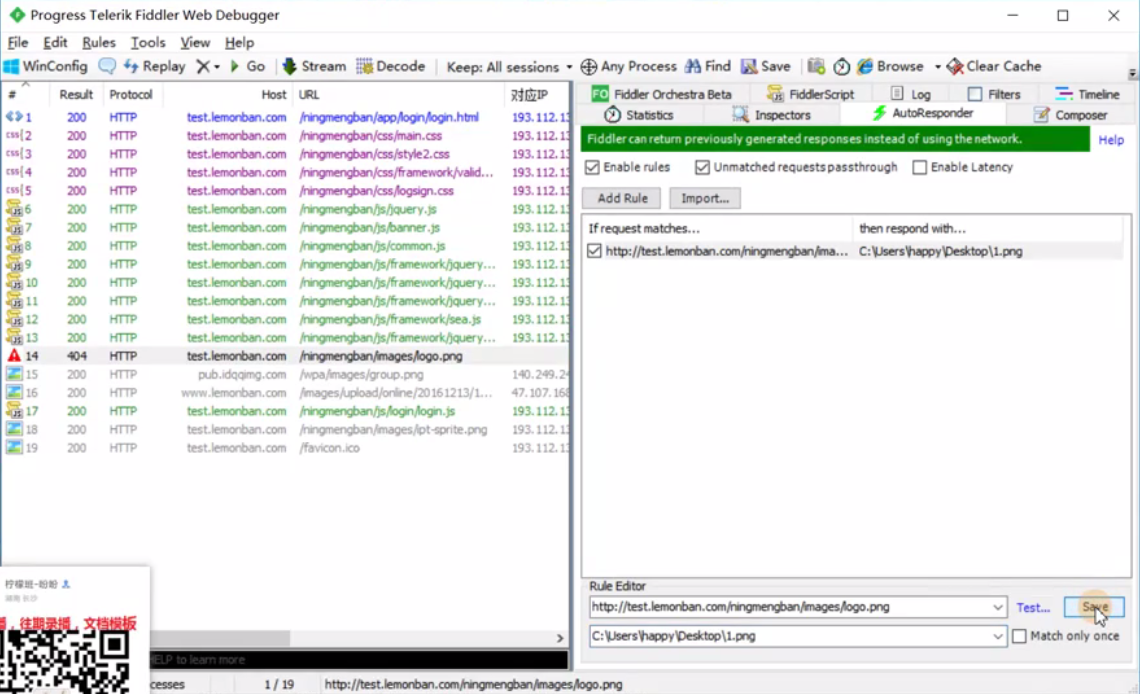
Task: Click the Save toolbar icon
Action: tap(766, 66)
